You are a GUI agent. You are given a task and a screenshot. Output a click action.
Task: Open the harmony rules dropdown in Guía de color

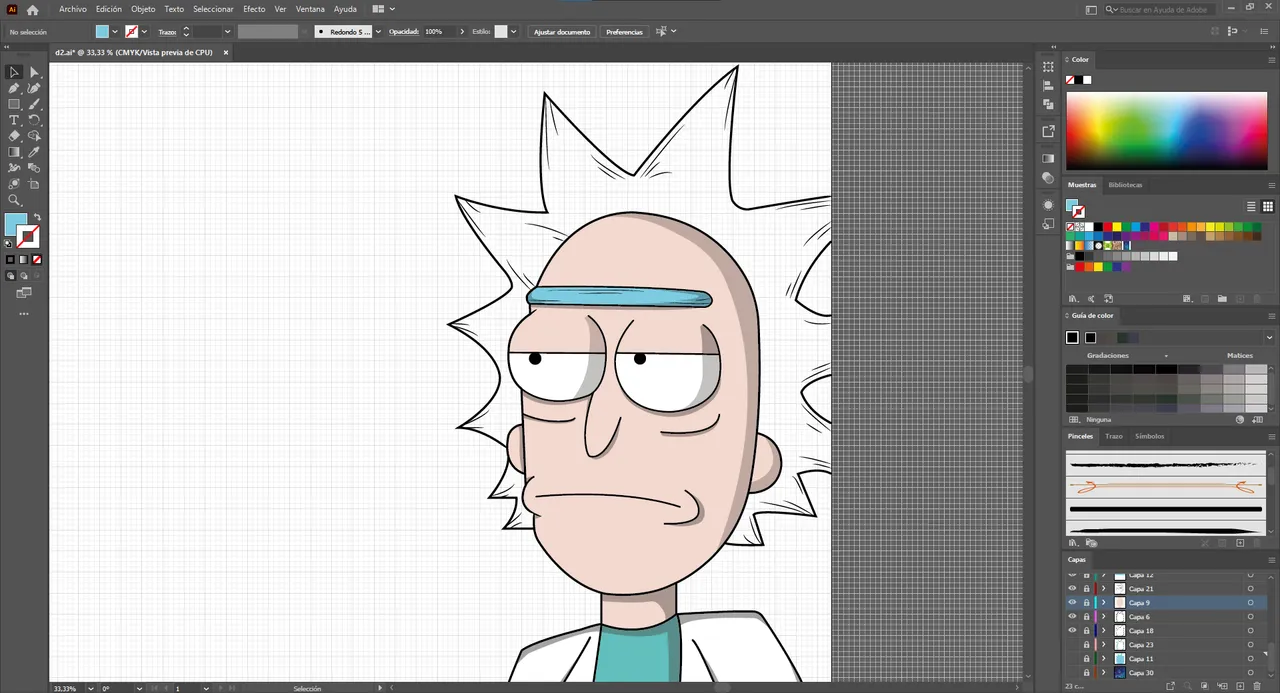1269,338
